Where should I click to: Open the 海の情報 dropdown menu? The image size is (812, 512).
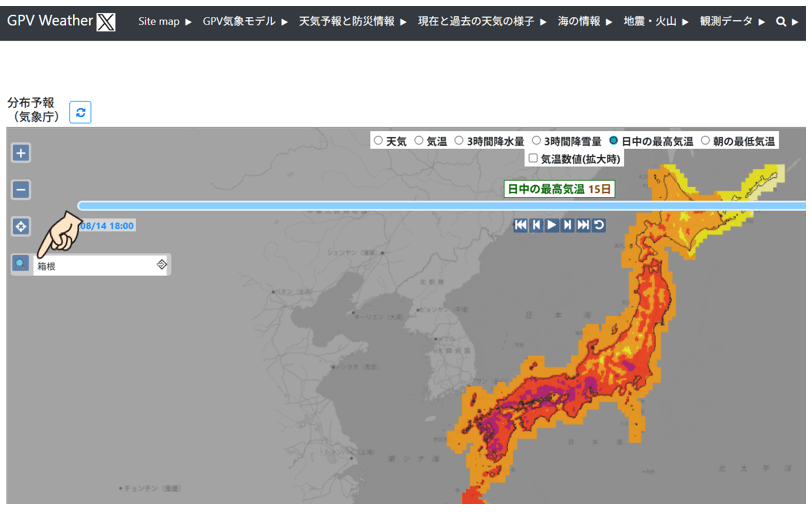(584, 21)
